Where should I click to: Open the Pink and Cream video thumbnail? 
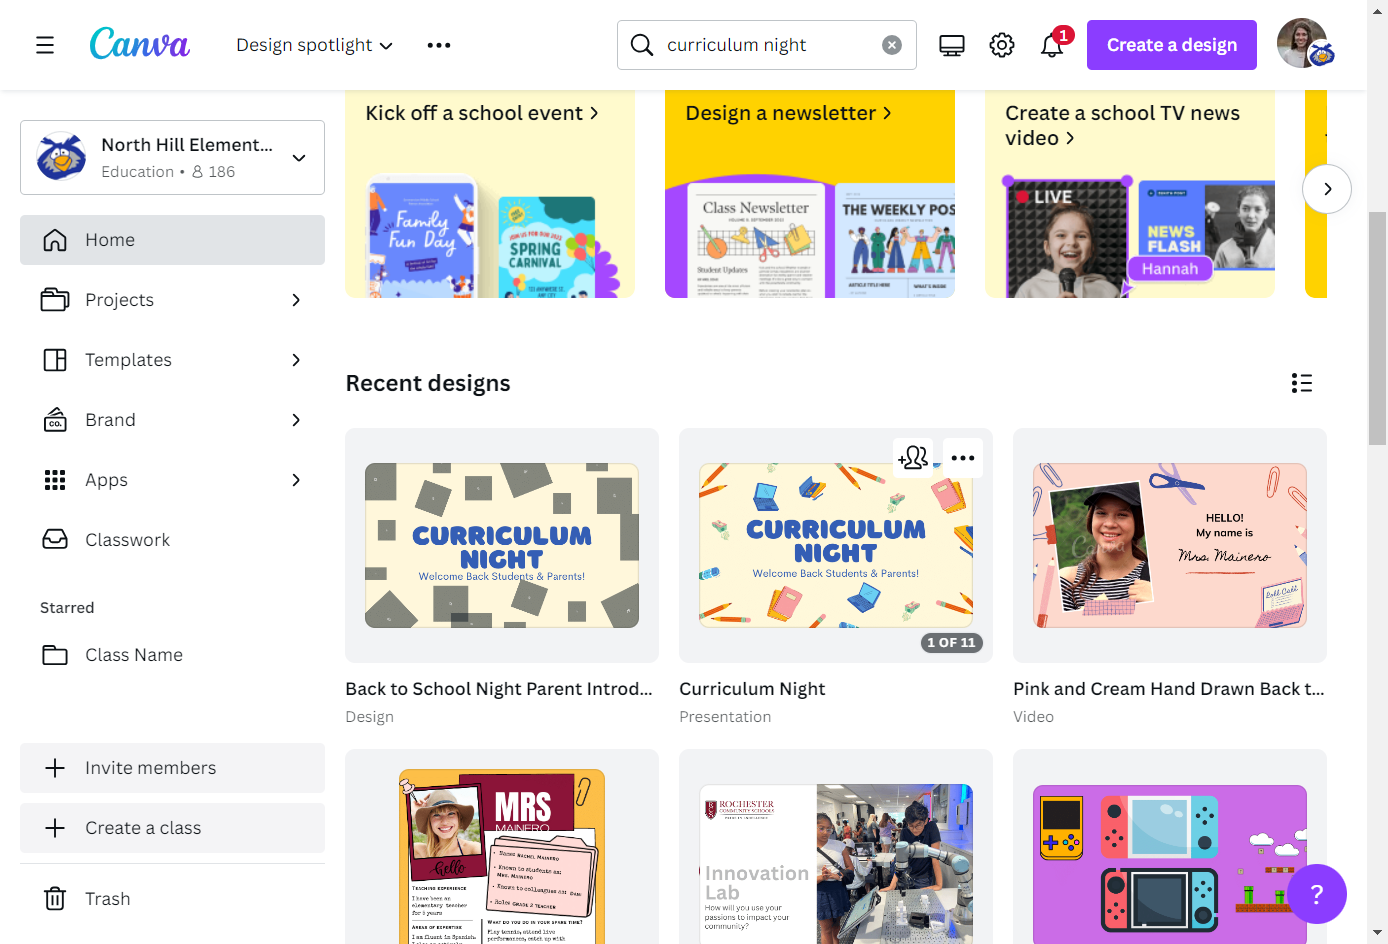(1170, 545)
